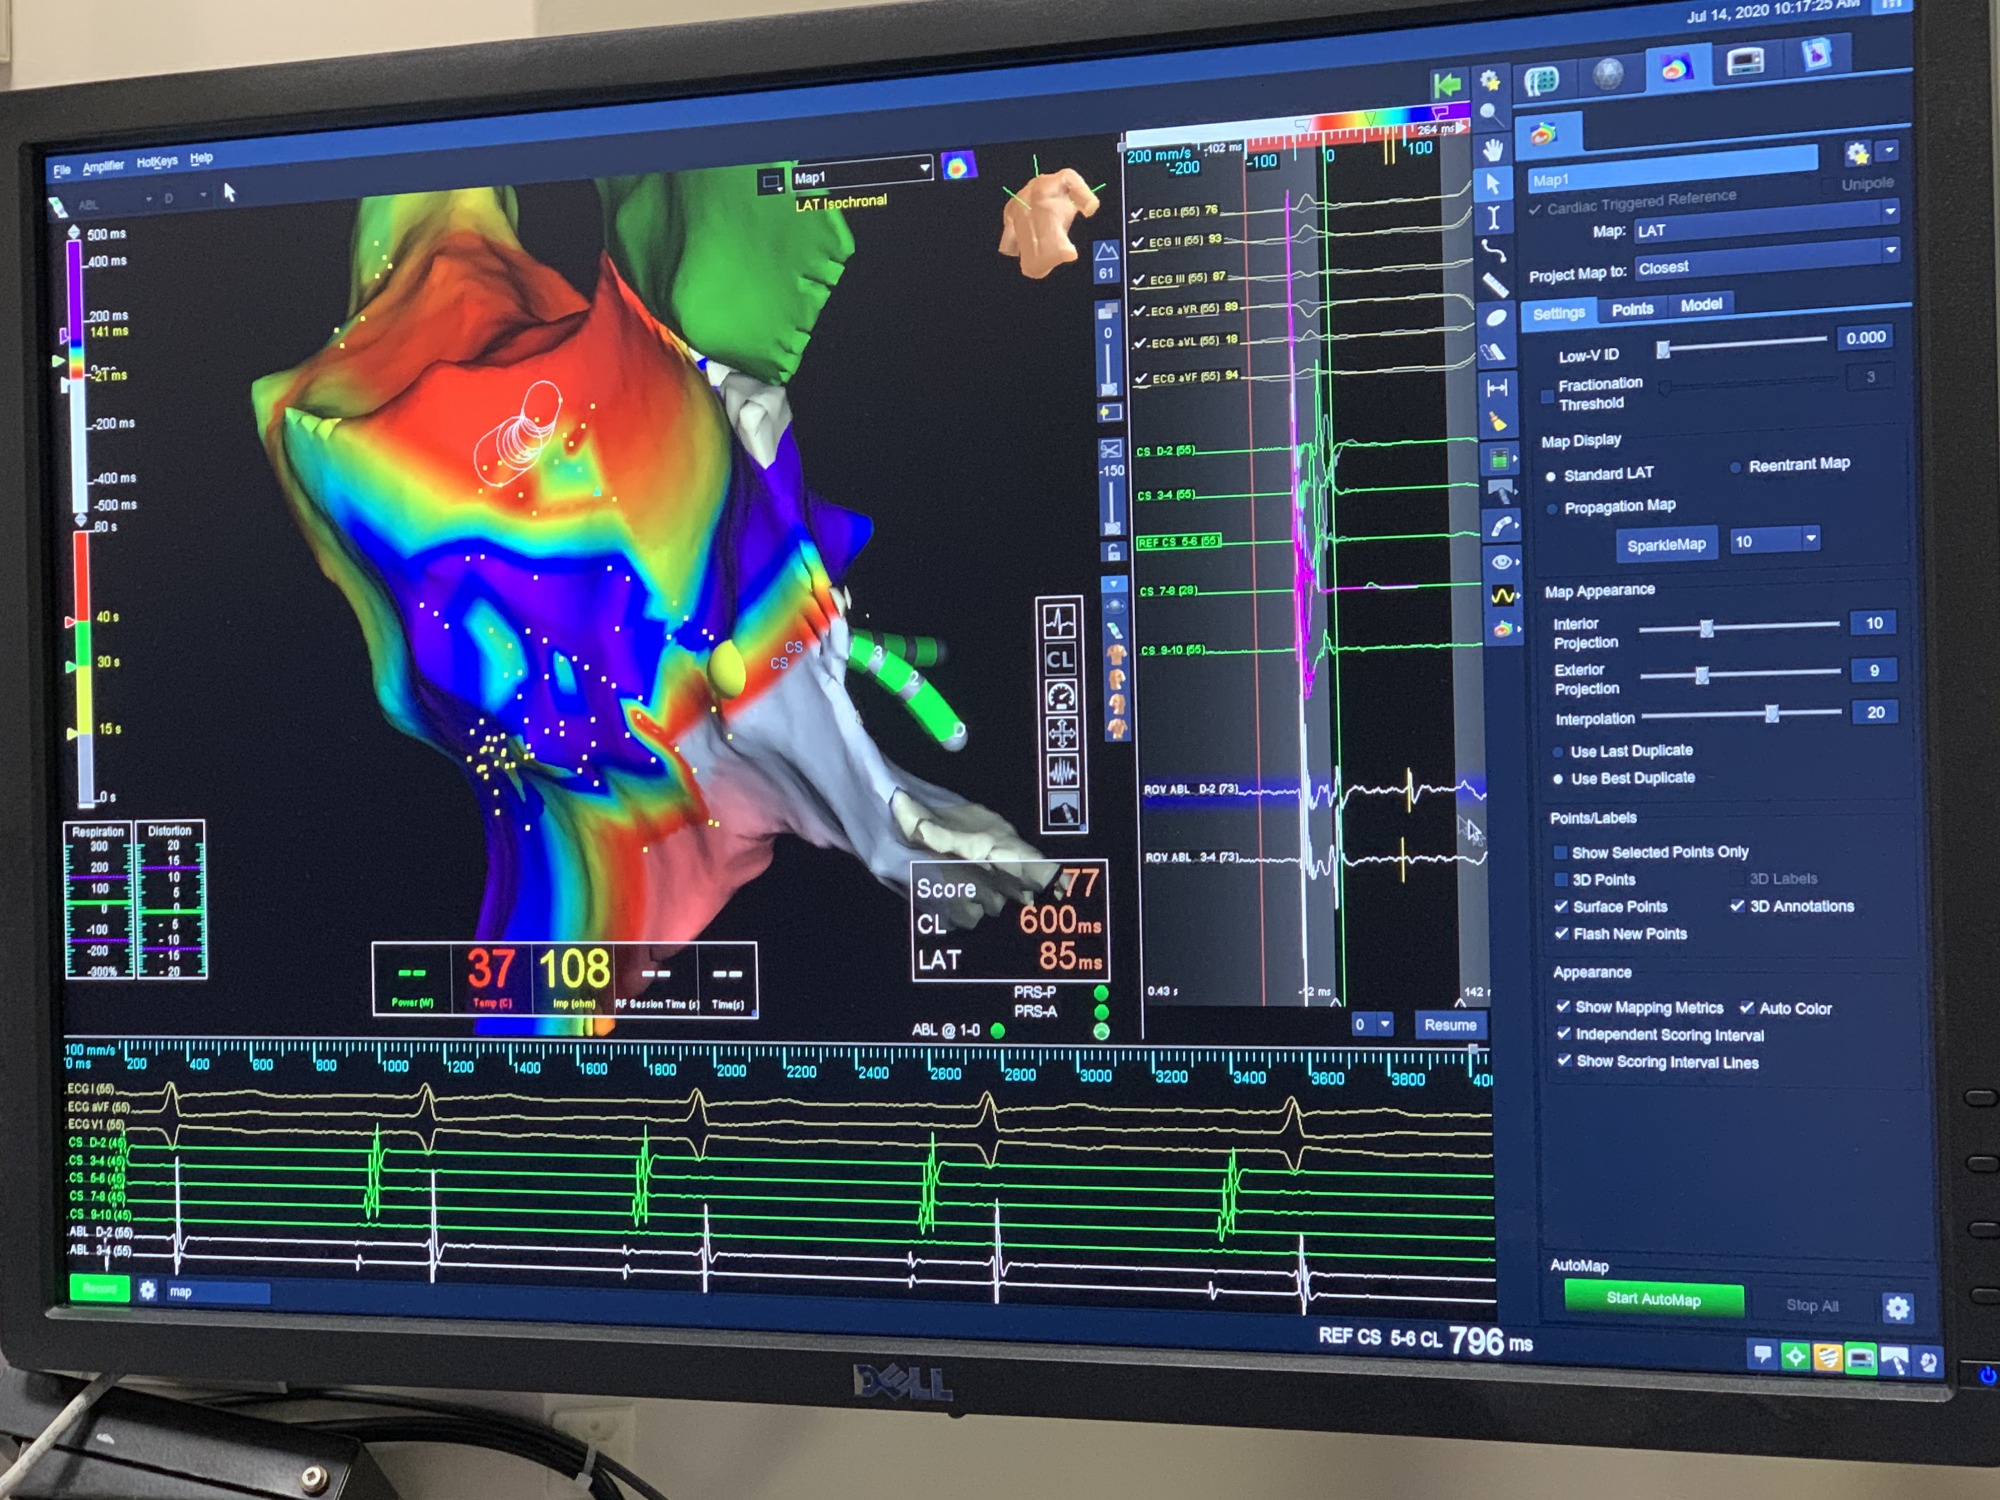
Task: Switch to the Points tab
Action: (x=1632, y=309)
